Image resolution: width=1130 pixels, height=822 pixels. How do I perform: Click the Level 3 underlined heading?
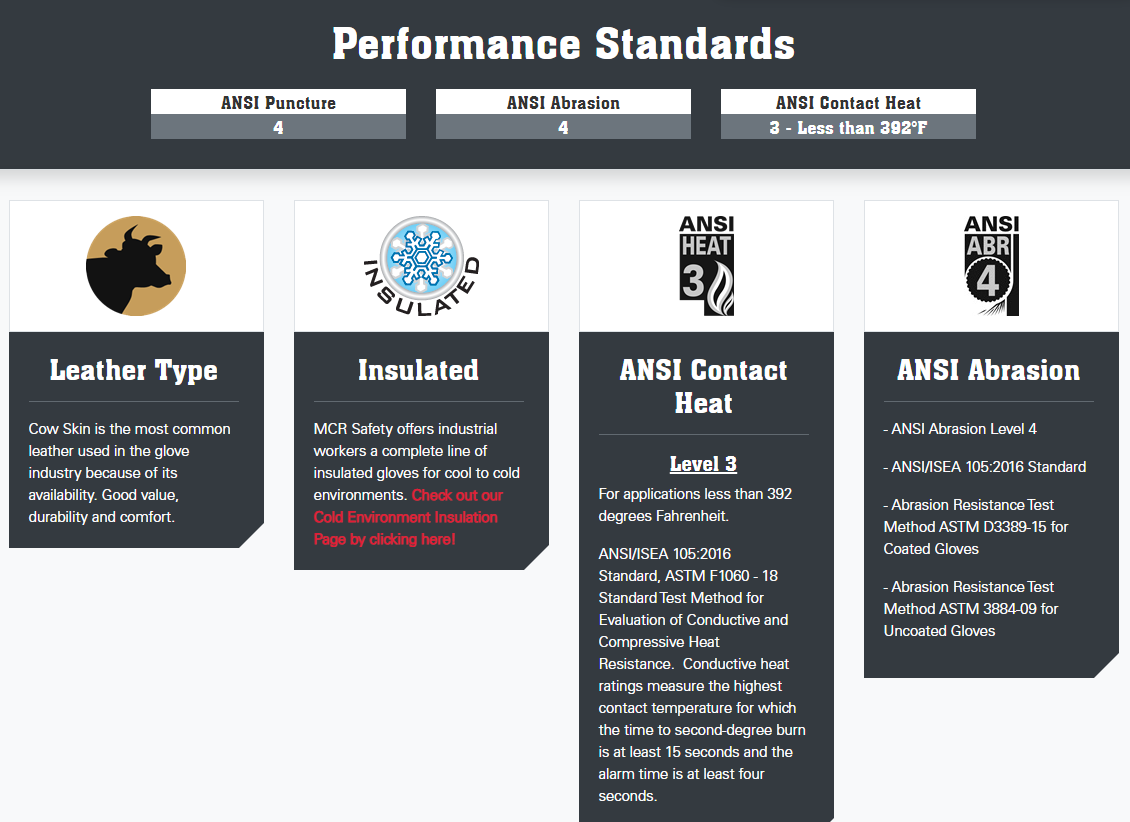pyautogui.click(x=703, y=464)
